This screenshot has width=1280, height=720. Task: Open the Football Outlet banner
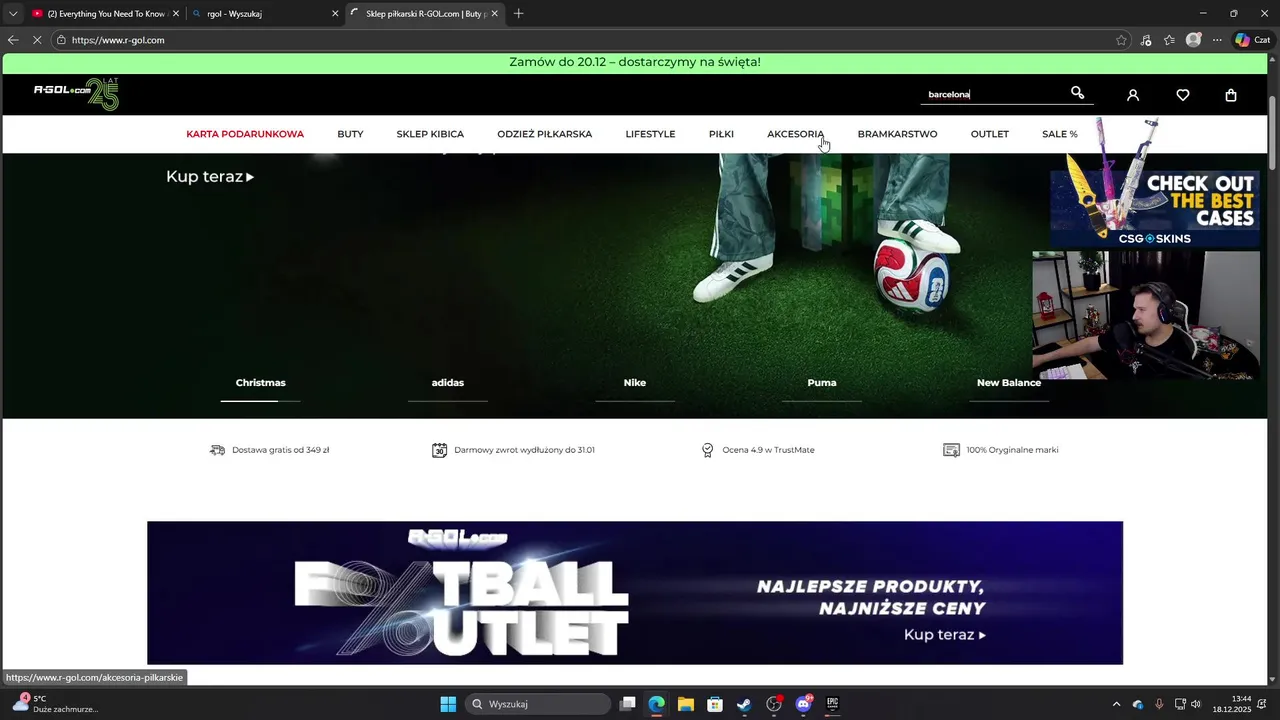(x=635, y=592)
